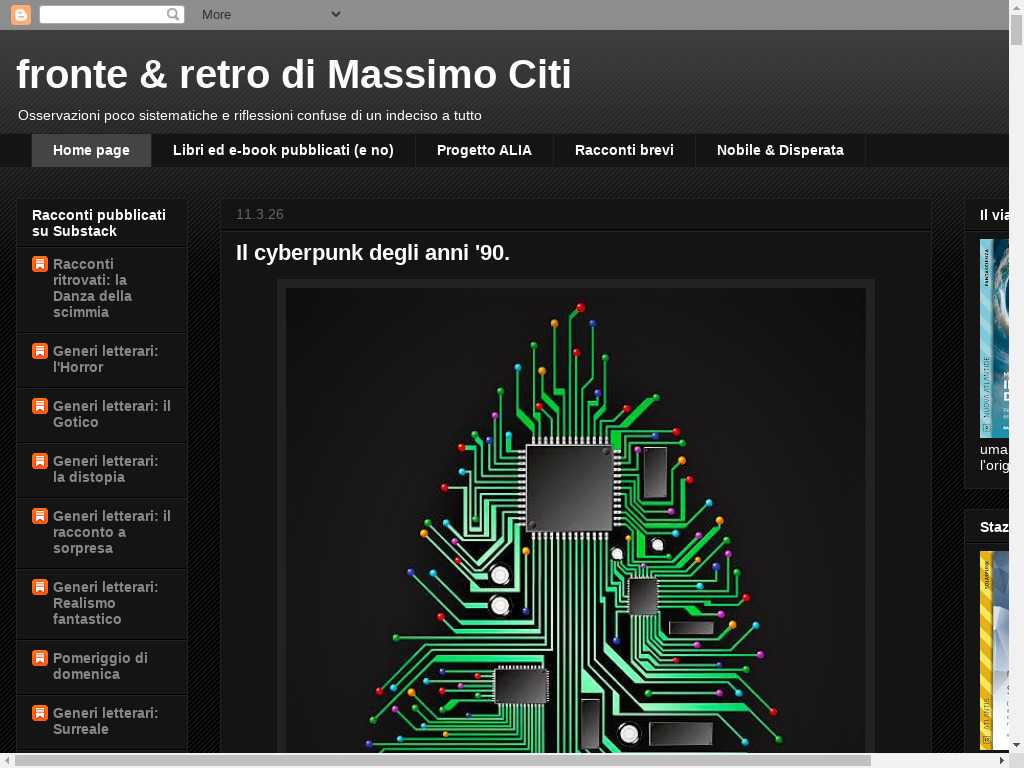Click the Blogger navbar search field
The height and width of the screenshot is (768, 1024).
[102, 15]
